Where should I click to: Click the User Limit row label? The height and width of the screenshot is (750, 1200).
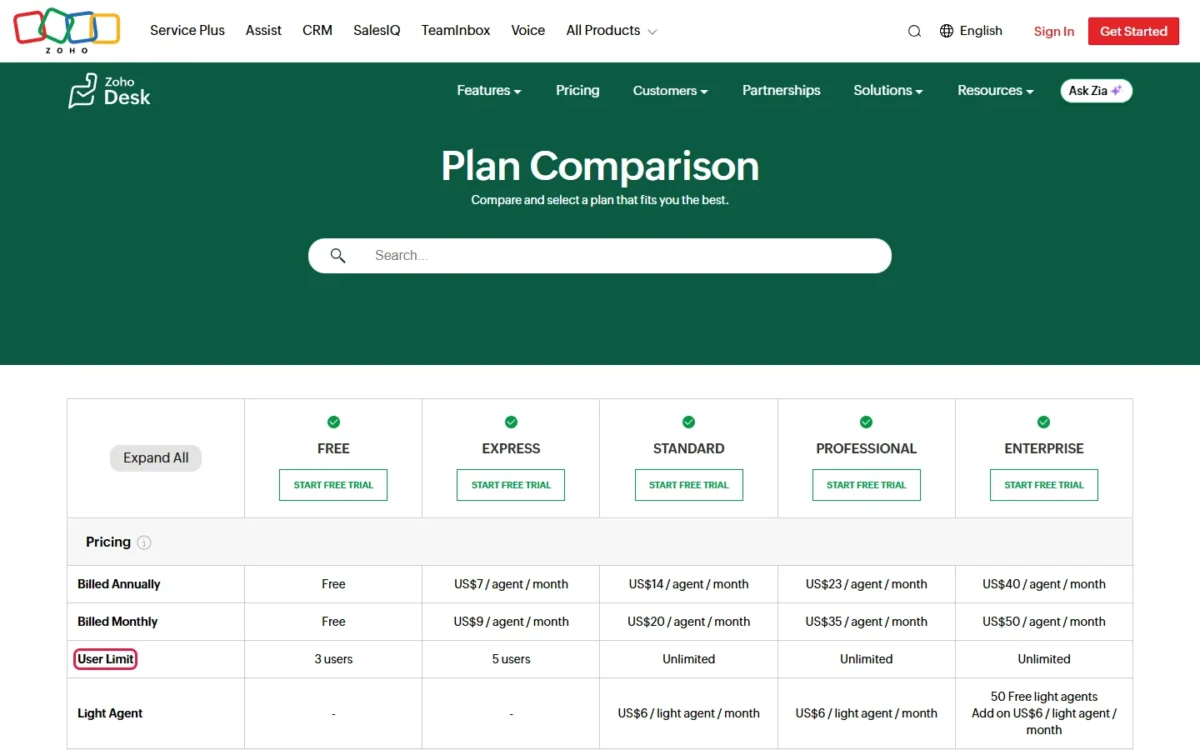coord(105,659)
